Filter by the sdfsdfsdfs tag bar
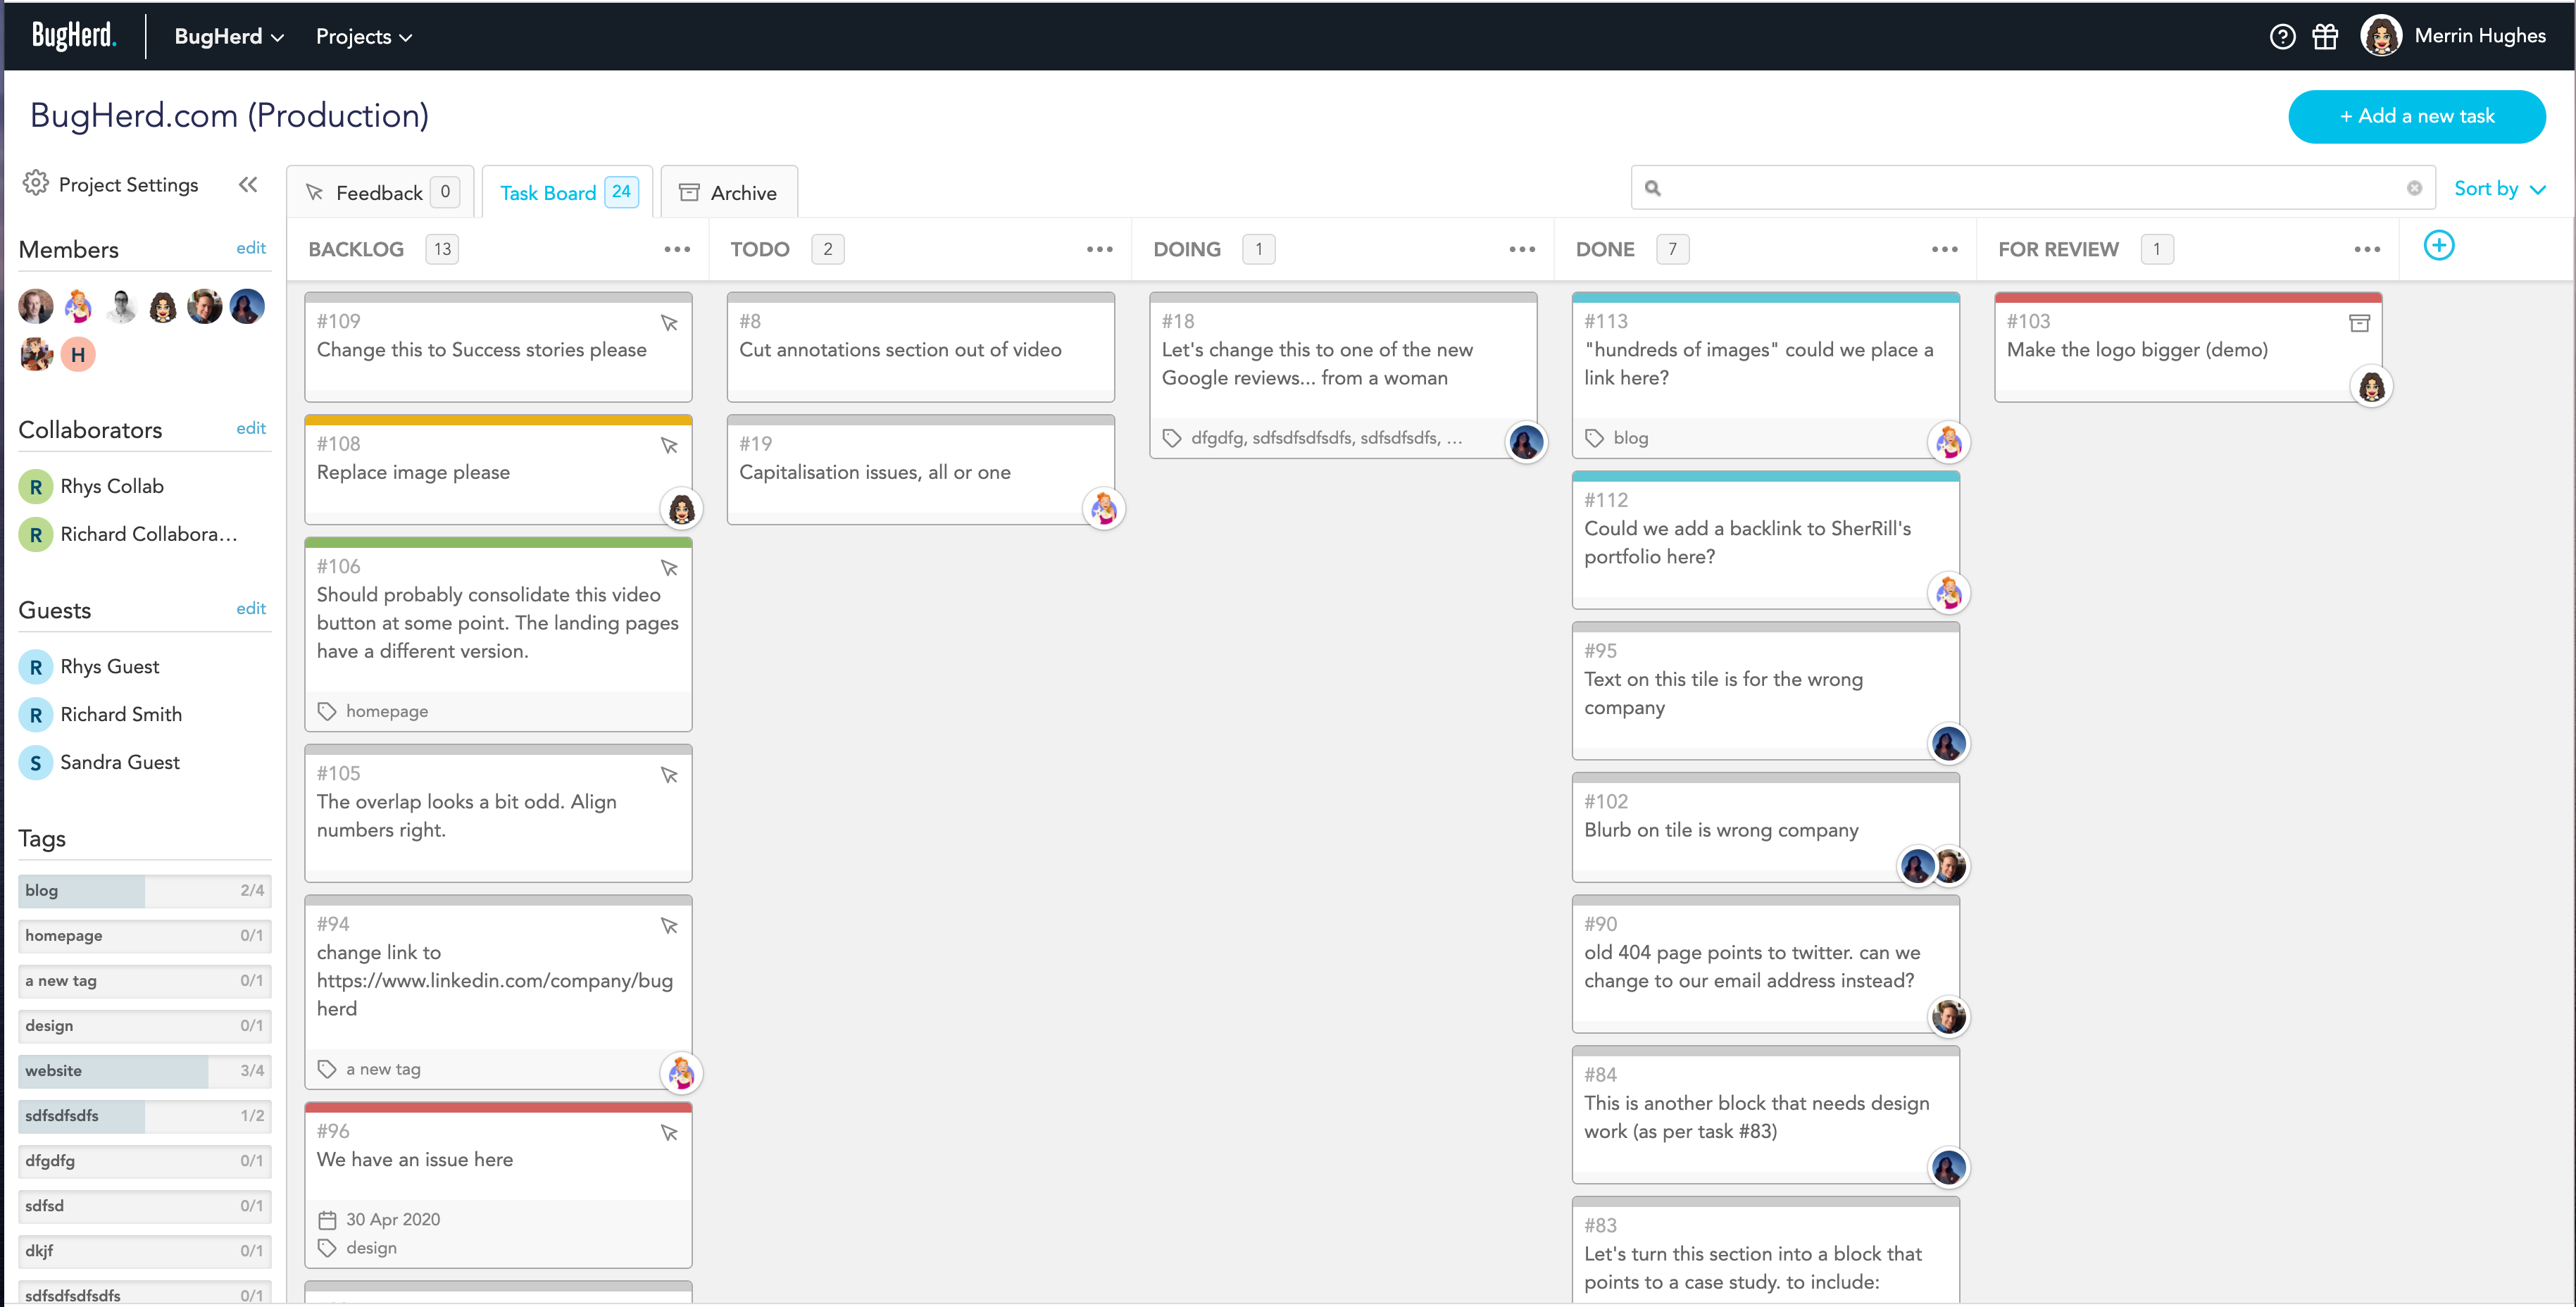This screenshot has width=2576, height=1307. click(145, 1115)
